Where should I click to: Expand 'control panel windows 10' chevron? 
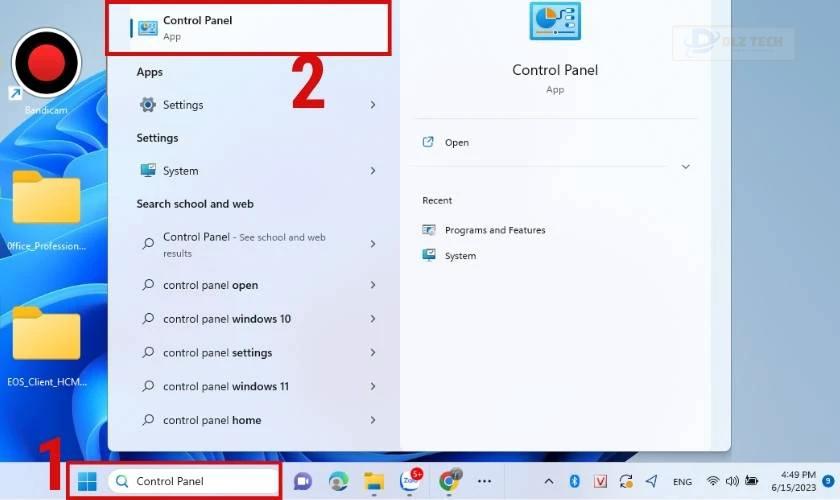tap(373, 318)
